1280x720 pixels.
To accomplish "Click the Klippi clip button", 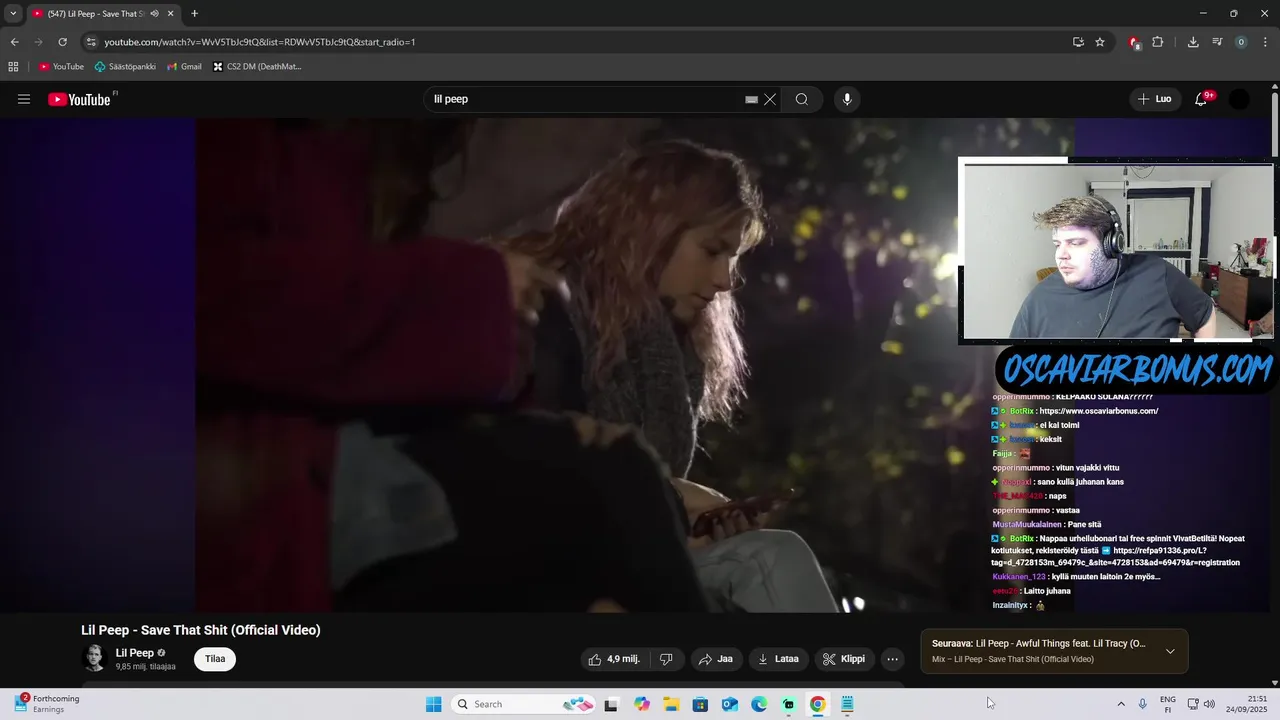I will coord(844,659).
